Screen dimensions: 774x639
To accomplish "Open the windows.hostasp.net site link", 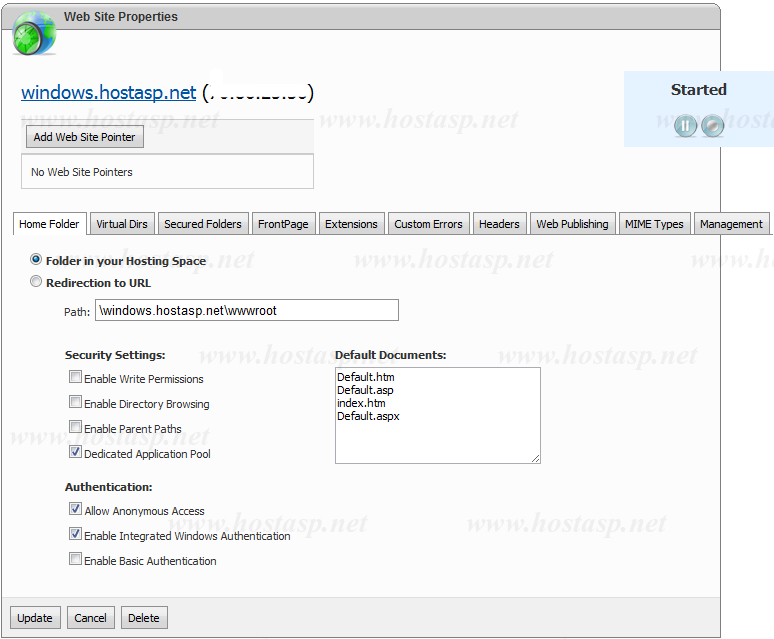I will [x=109, y=93].
